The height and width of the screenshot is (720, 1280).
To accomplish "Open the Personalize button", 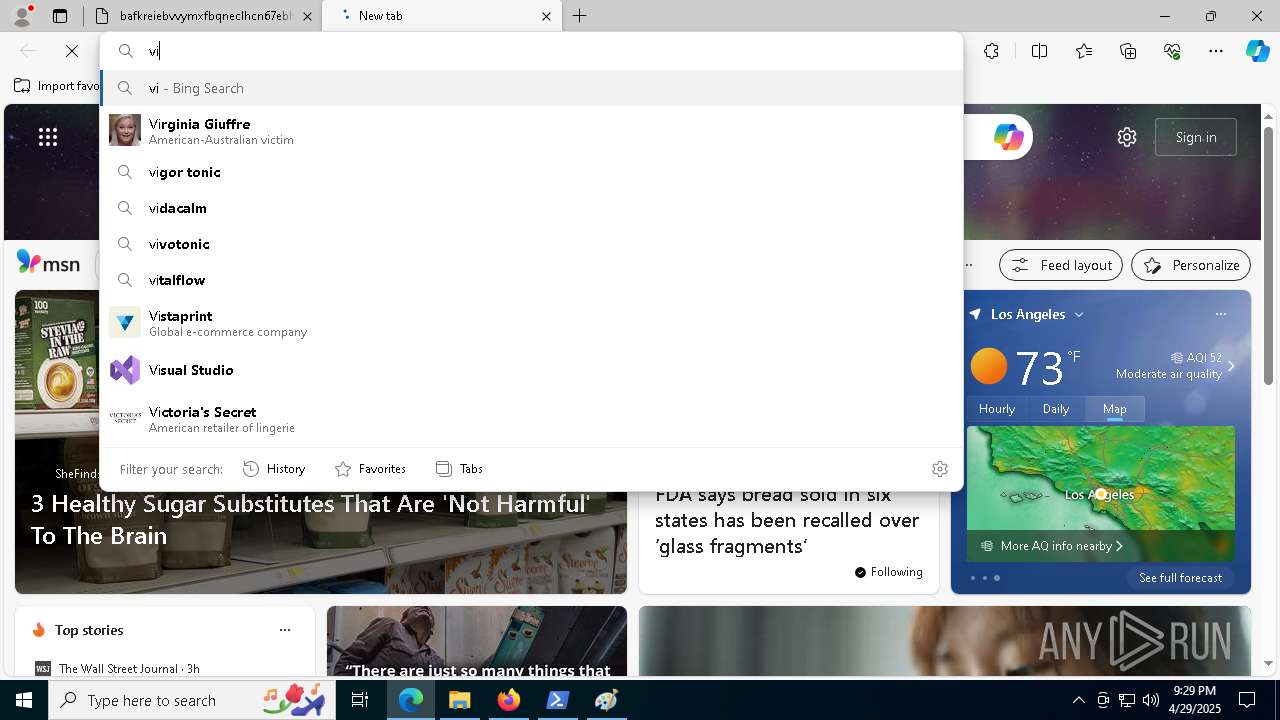I will (x=1190, y=265).
